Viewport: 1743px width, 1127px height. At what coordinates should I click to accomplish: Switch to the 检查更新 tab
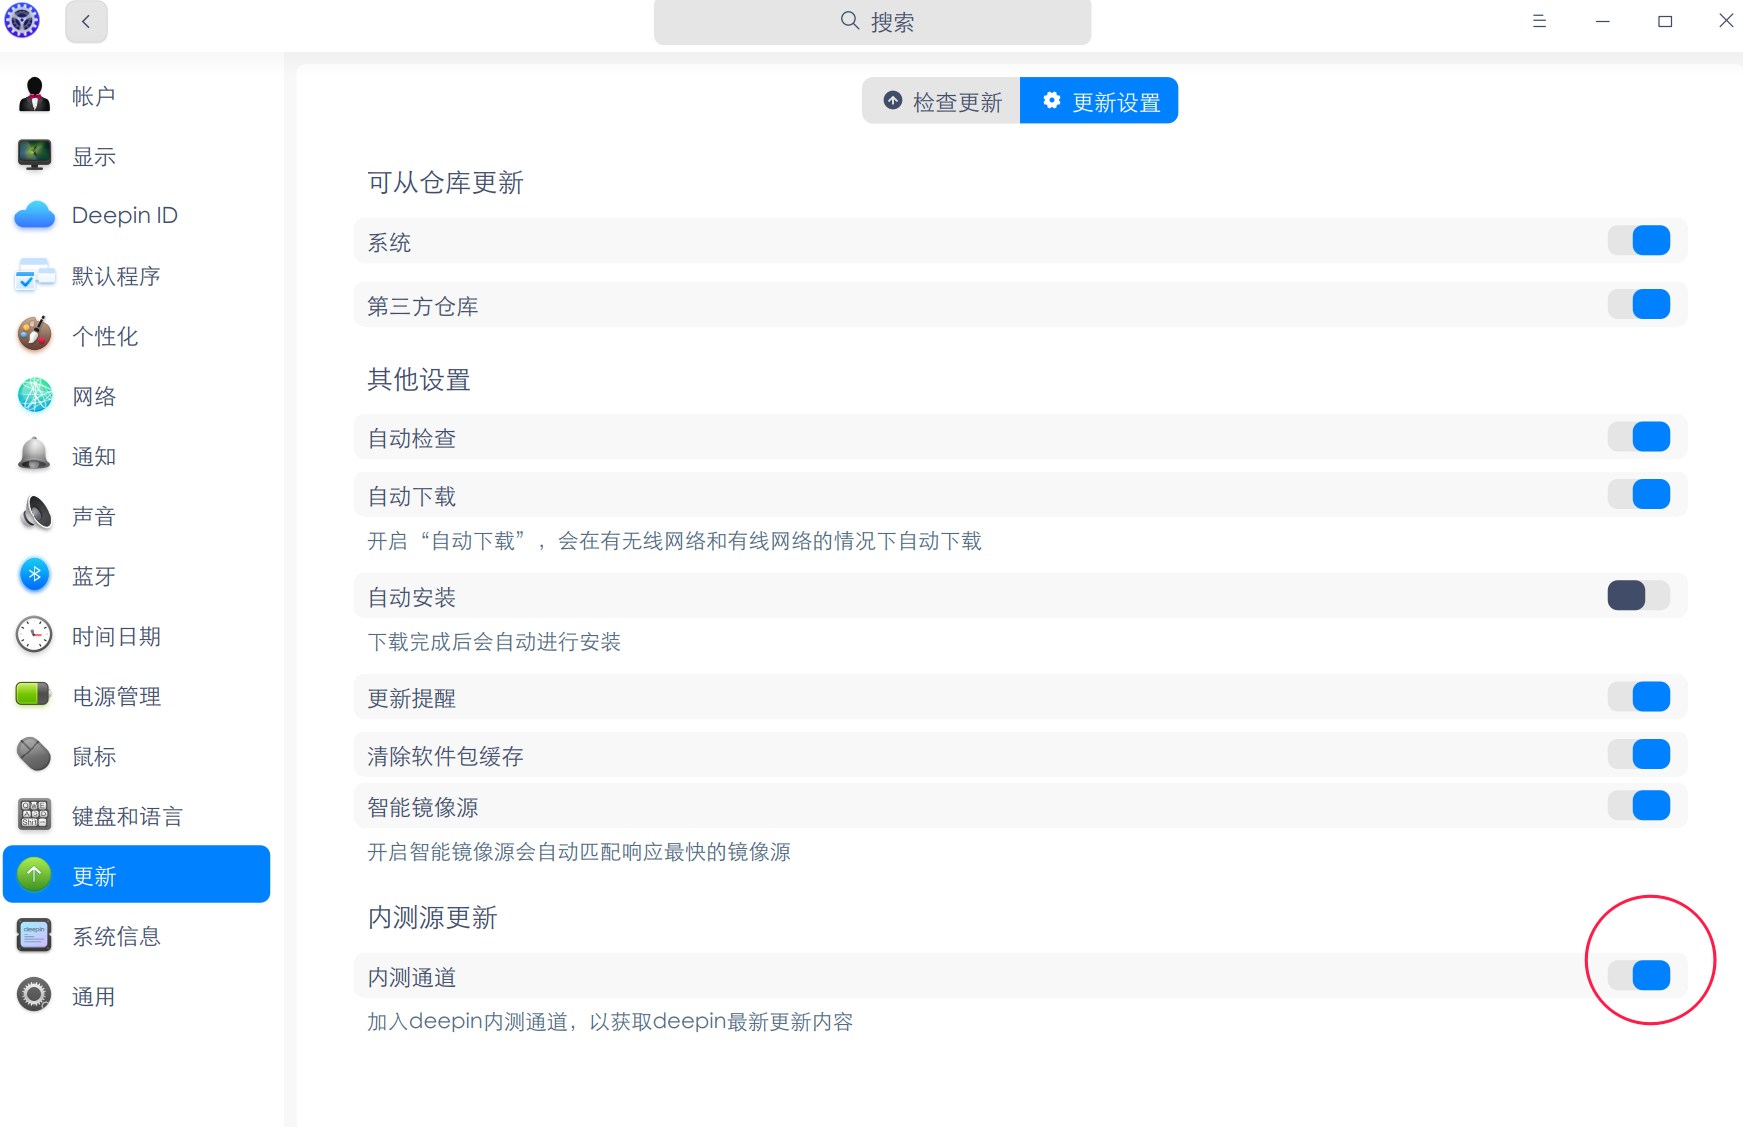pos(941,101)
